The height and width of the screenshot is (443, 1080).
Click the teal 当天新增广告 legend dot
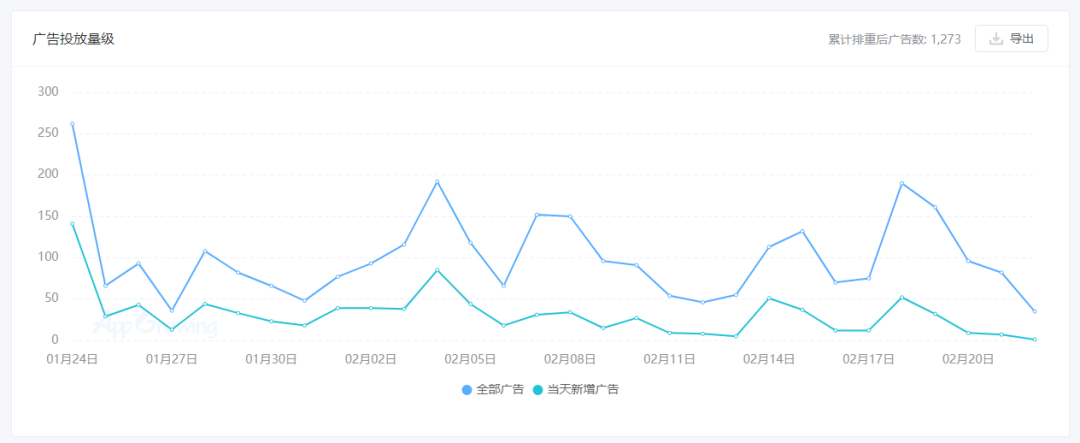click(x=538, y=389)
